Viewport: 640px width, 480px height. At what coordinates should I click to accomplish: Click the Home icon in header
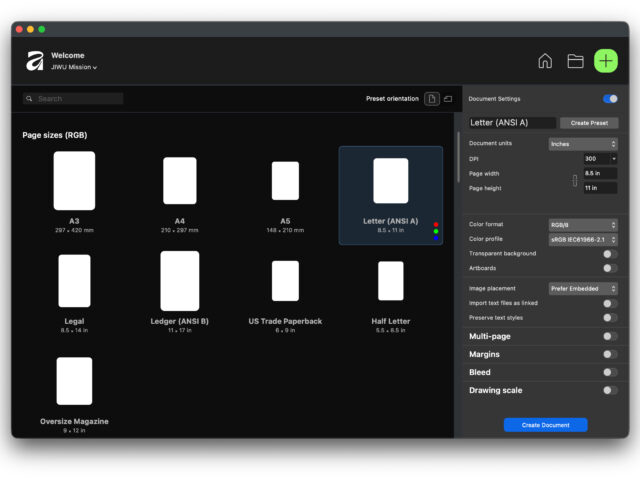pos(545,61)
